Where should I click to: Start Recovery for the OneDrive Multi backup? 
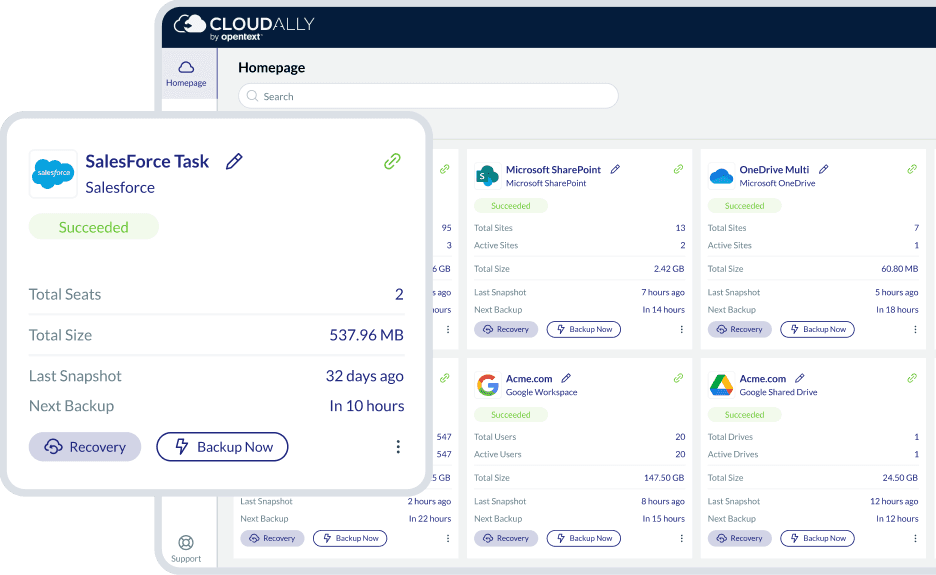coord(740,329)
